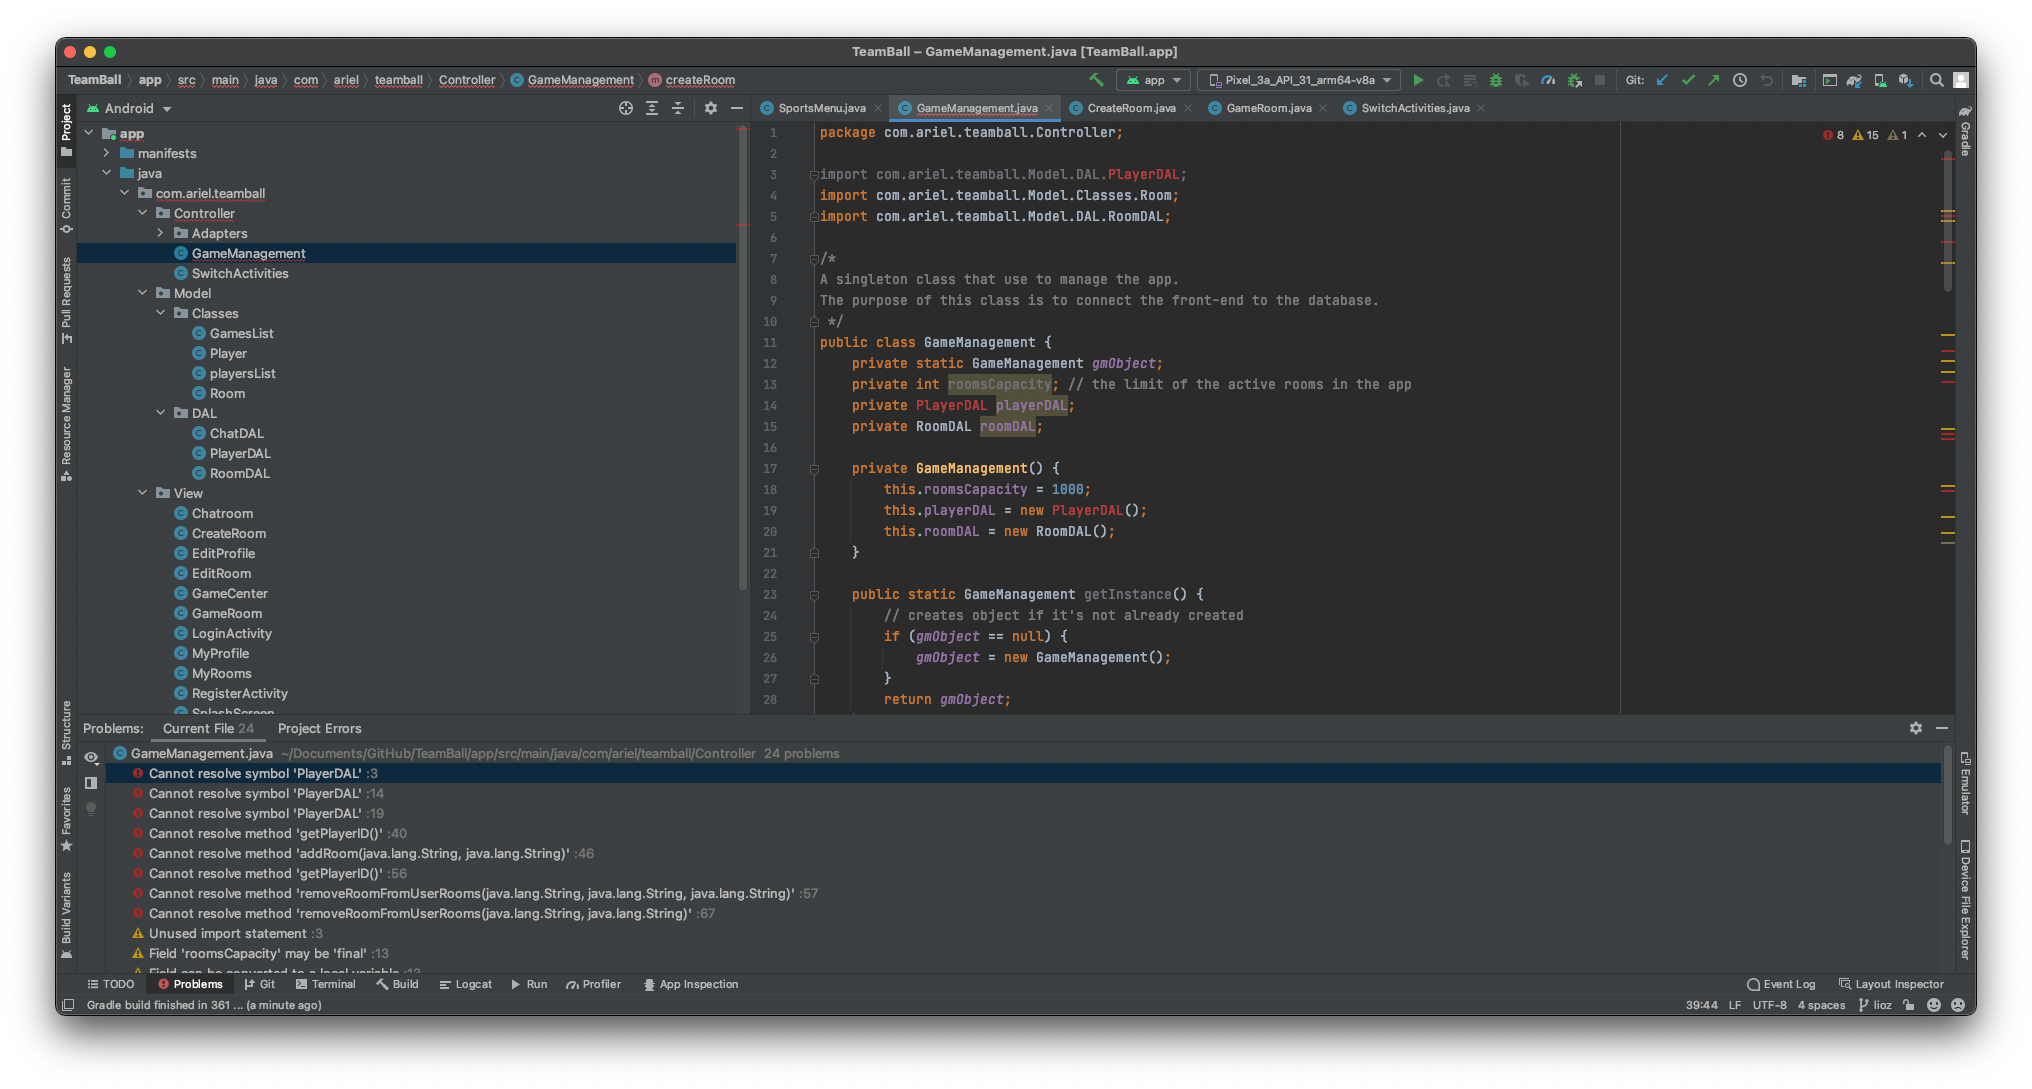Click Expand All in project panel
The image size is (2032, 1089).
pyautogui.click(x=652, y=108)
